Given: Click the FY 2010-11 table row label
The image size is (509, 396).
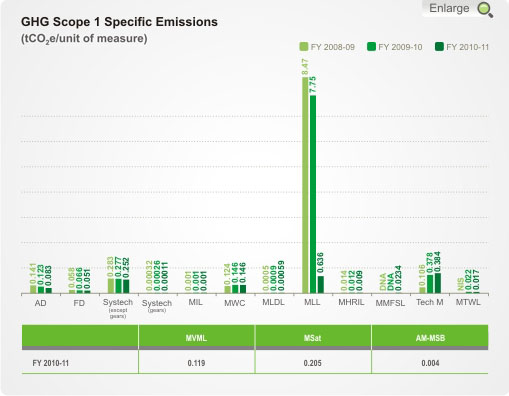Looking at the screenshot, I should point(51,363).
